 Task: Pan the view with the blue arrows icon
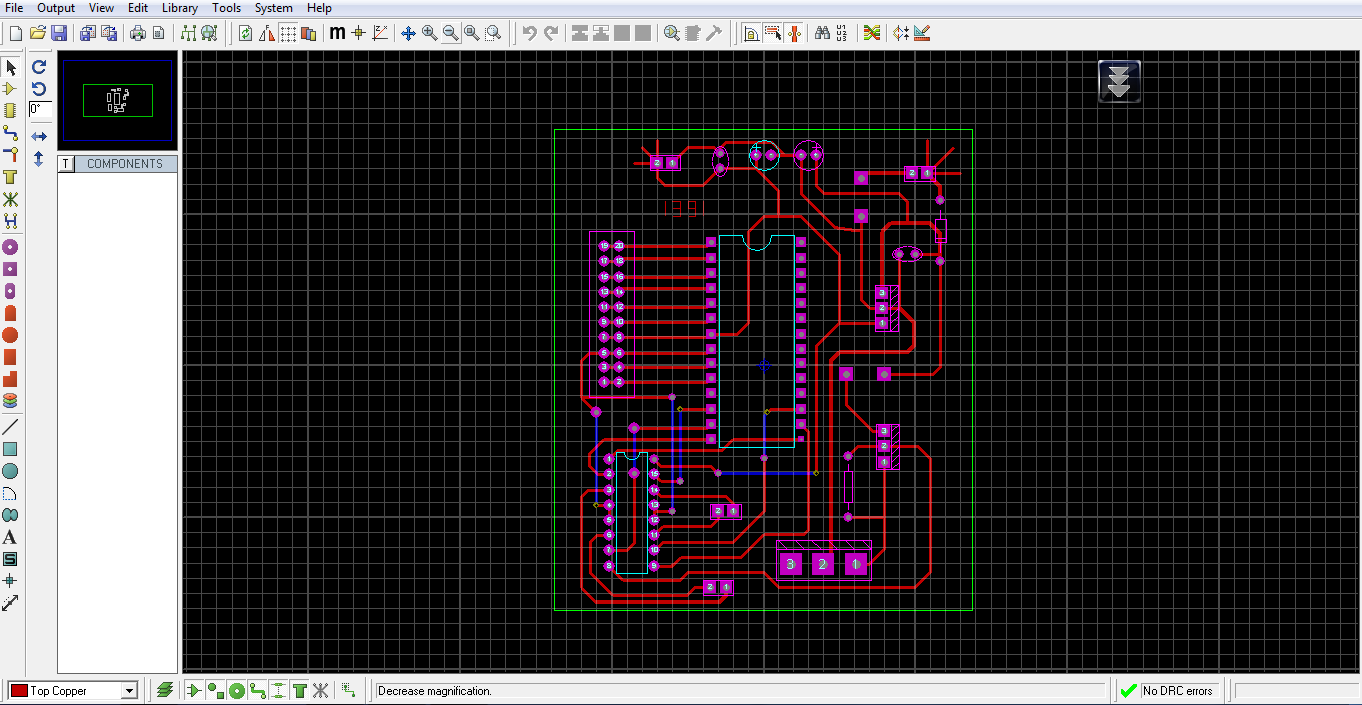[408, 33]
